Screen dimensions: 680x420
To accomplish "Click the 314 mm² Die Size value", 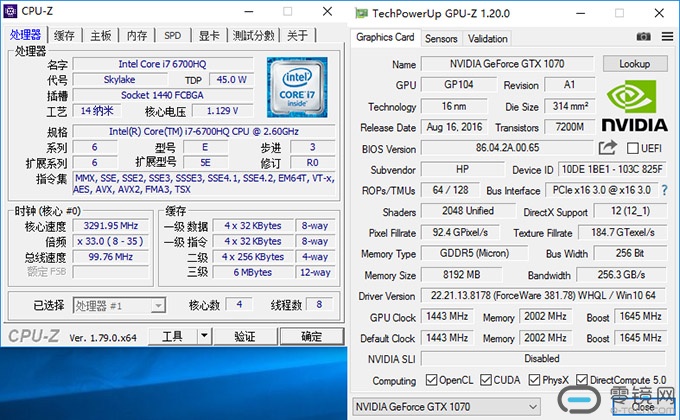I will pos(570,106).
